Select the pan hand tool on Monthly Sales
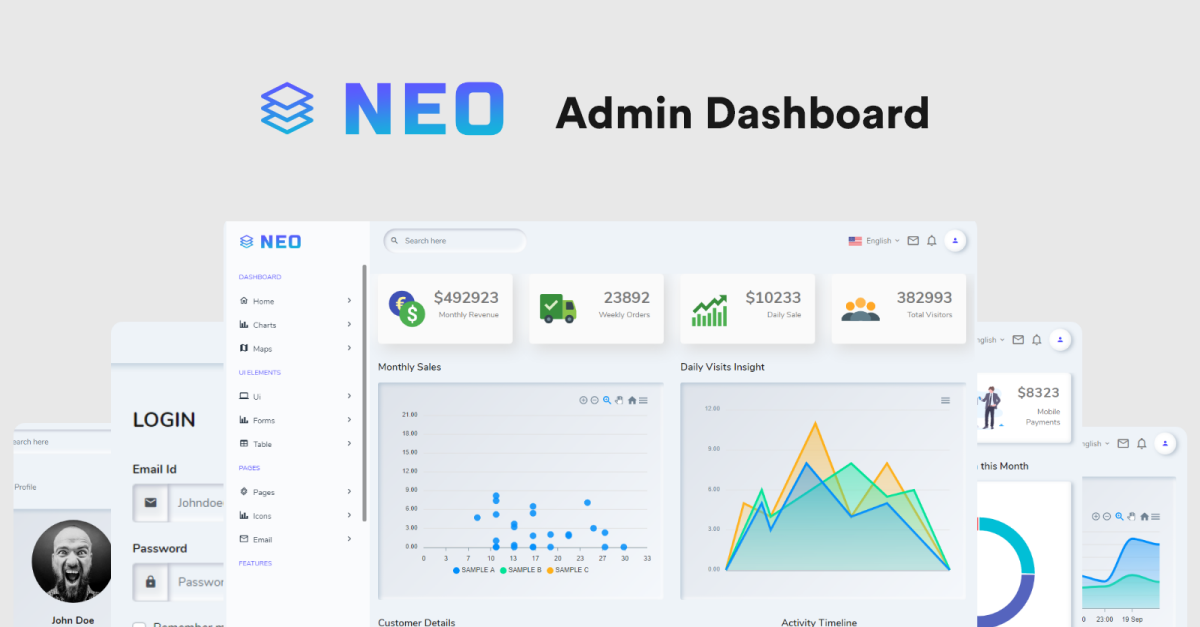 click(x=619, y=400)
